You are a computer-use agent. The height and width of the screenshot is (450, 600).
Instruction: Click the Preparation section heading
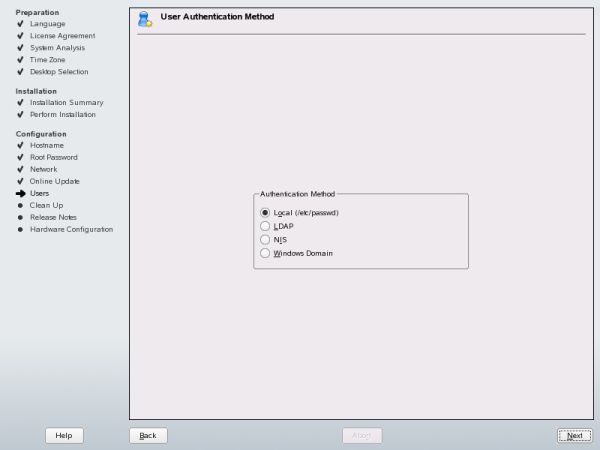coord(37,12)
